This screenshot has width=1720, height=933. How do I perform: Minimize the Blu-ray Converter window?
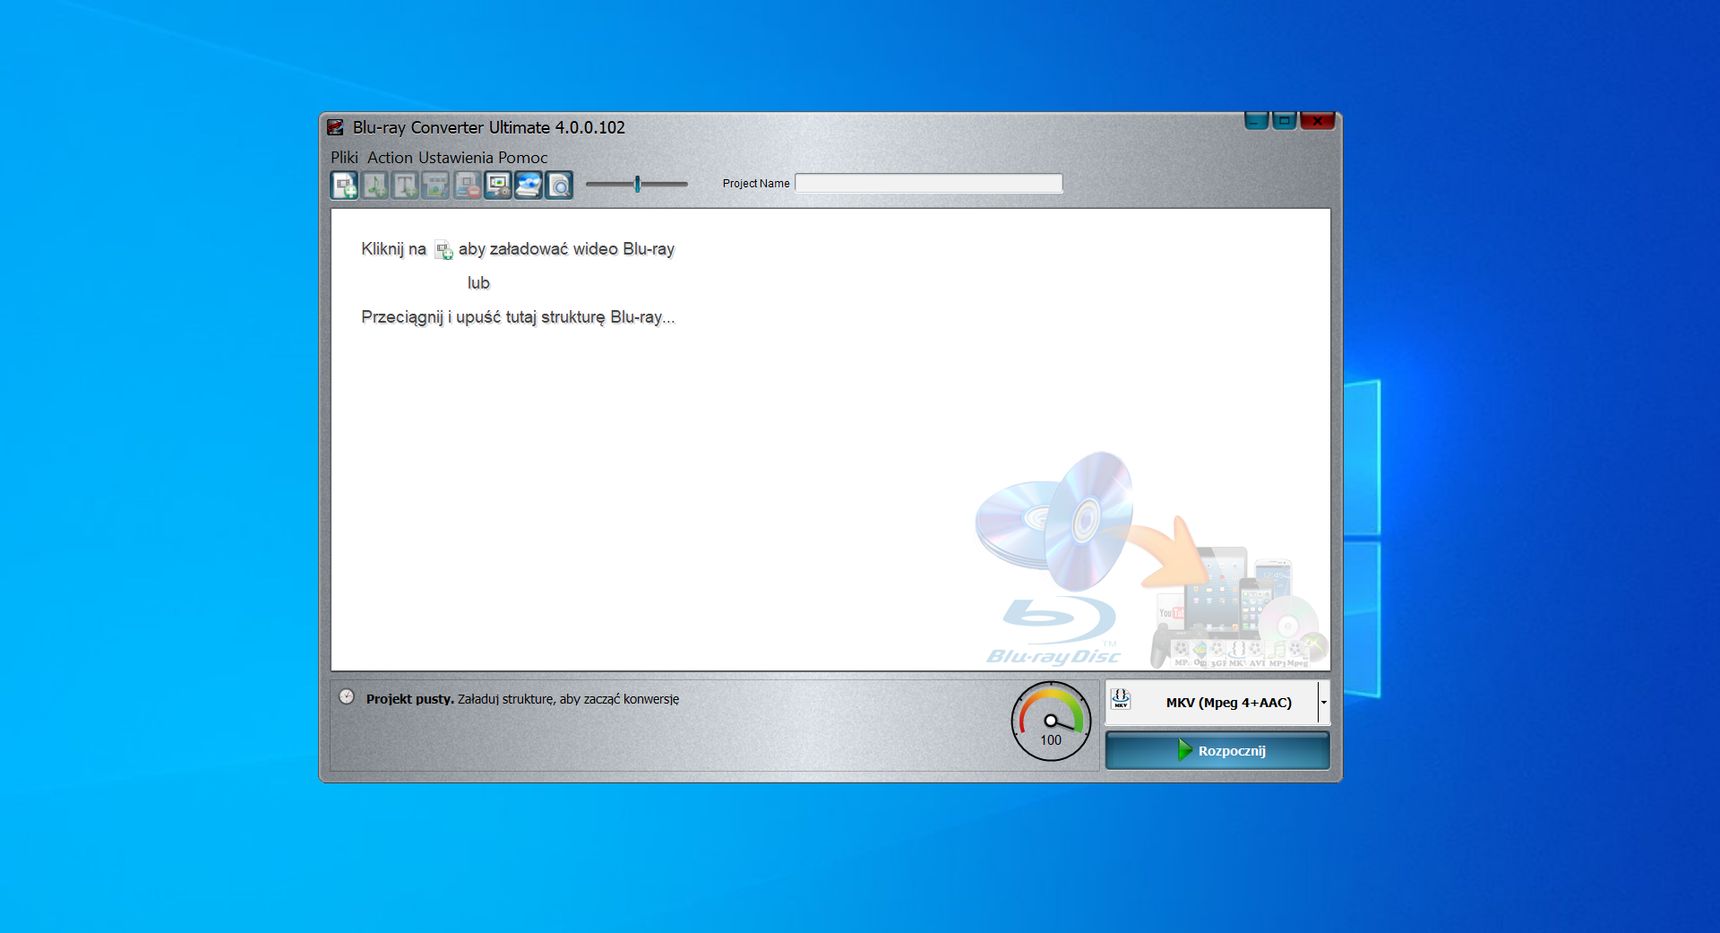click(1257, 121)
